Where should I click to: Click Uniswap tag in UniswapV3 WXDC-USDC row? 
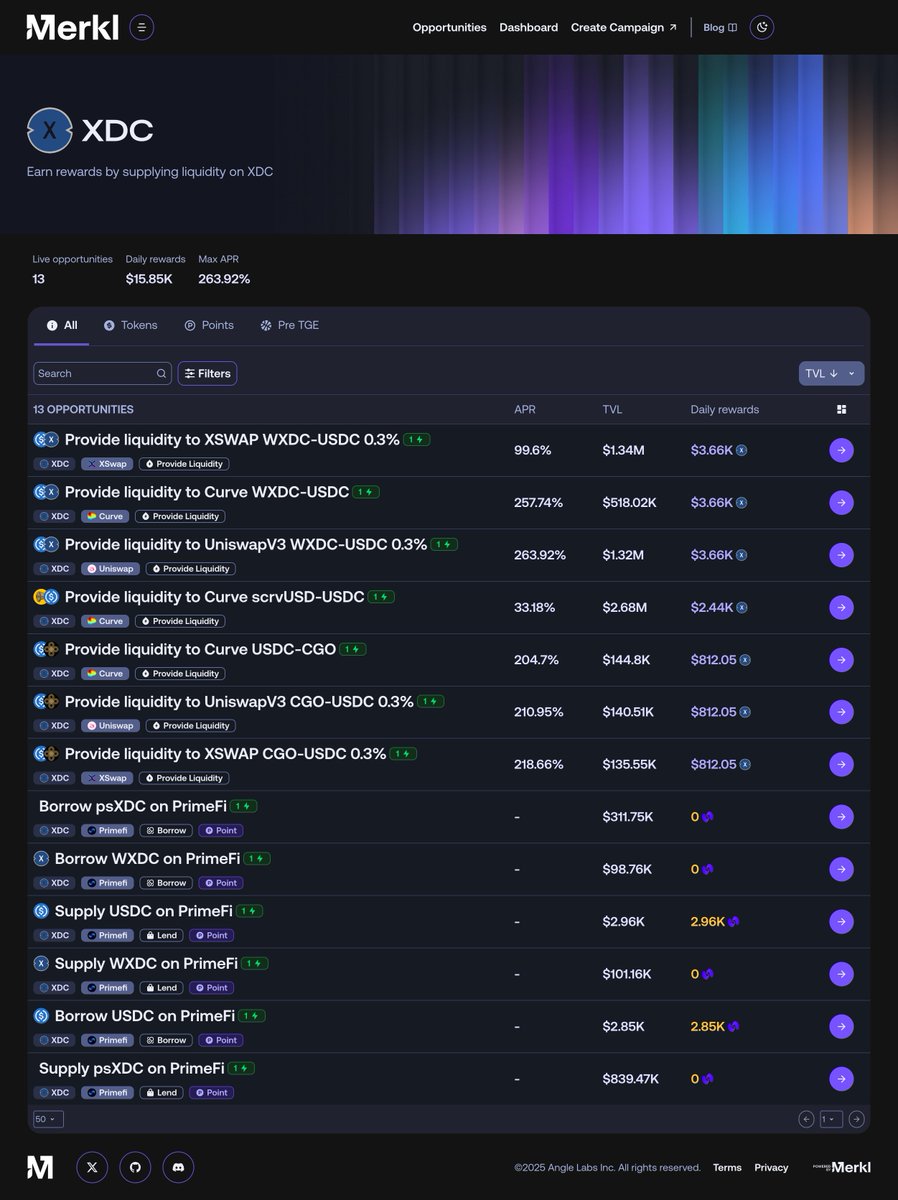click(110, 569)
